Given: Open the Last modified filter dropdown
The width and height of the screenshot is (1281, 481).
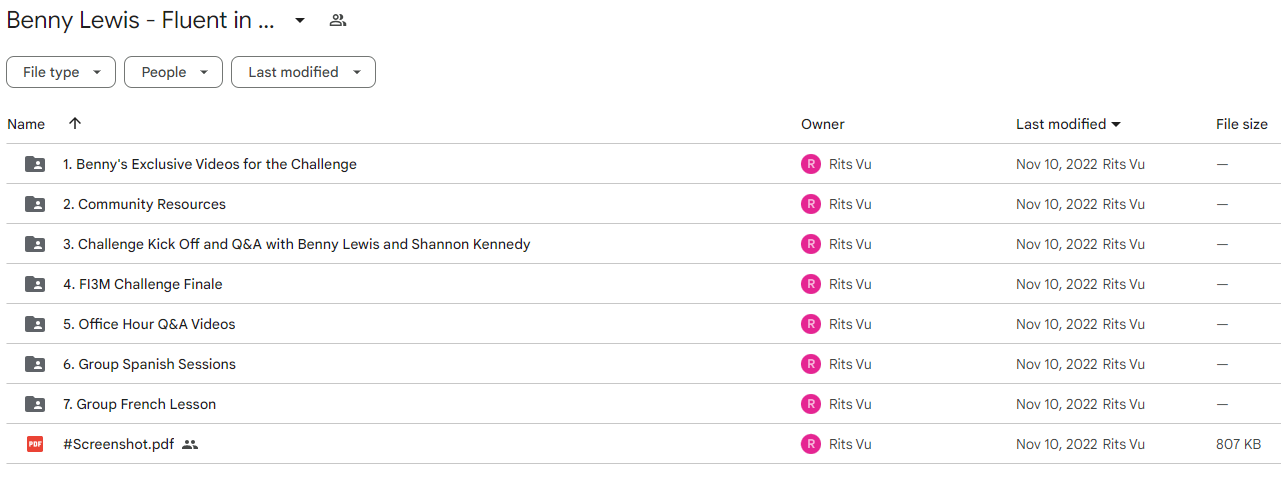Looking at the screenshot, I should 303,72.
